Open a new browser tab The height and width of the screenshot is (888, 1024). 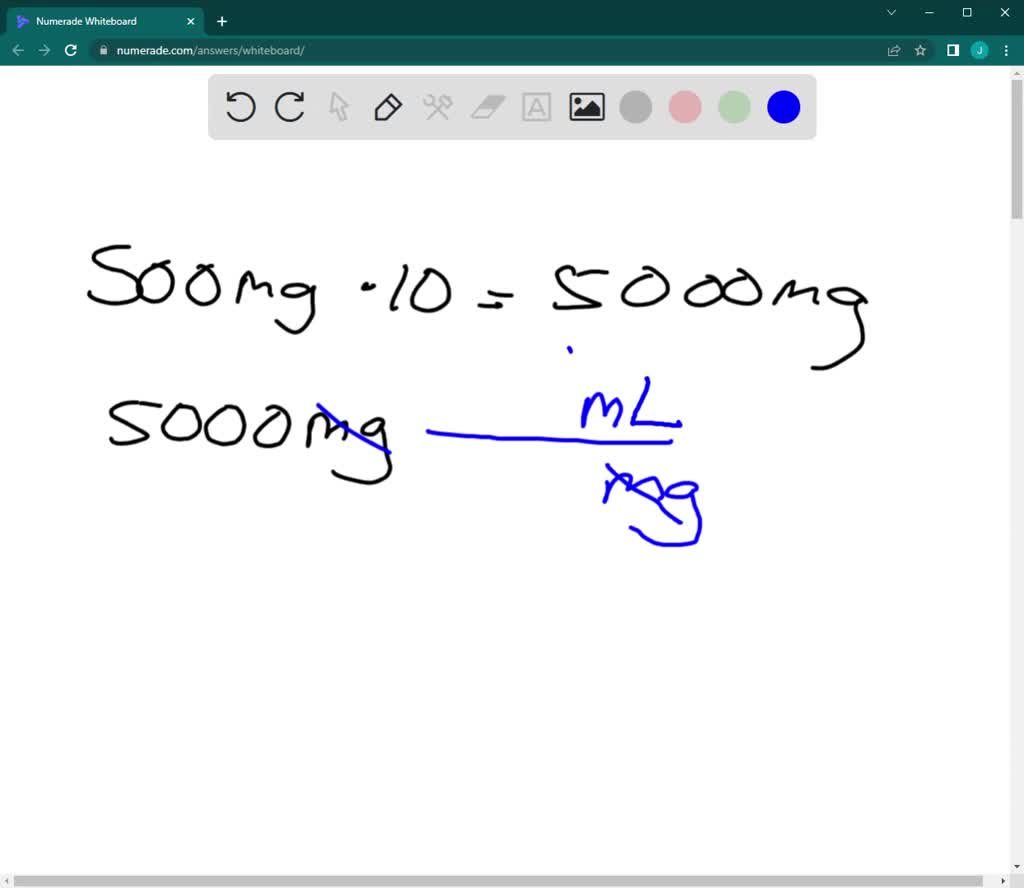tap(222, 20)
